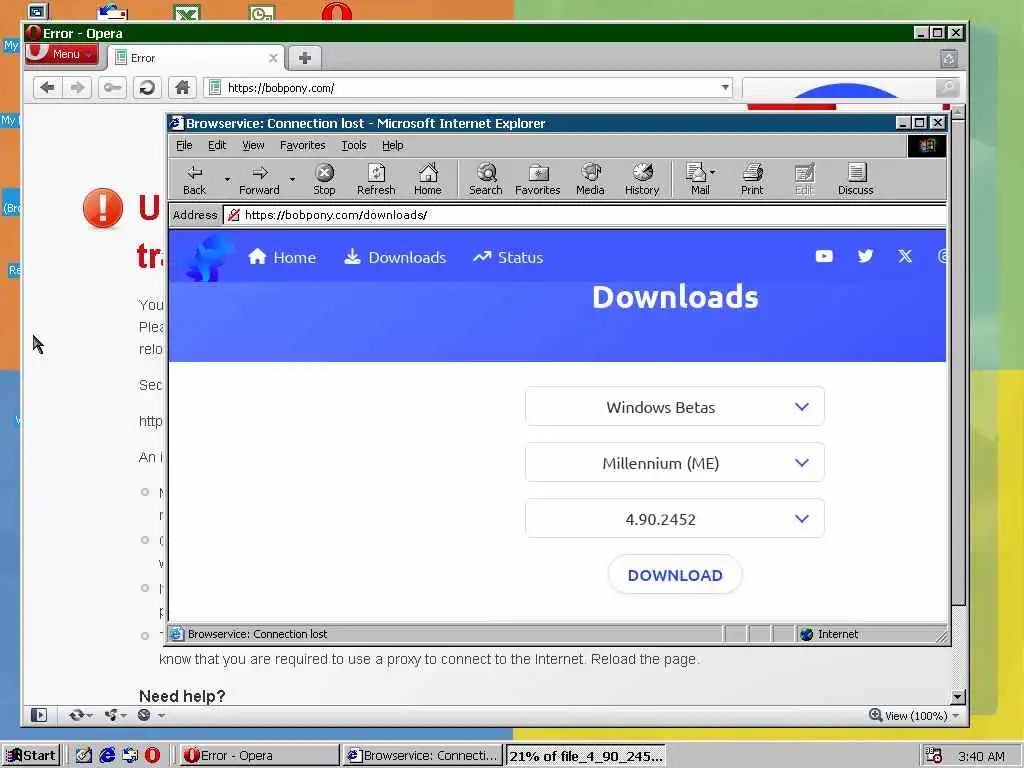Click the Print icon in Internet Explorer

[752, 180]
